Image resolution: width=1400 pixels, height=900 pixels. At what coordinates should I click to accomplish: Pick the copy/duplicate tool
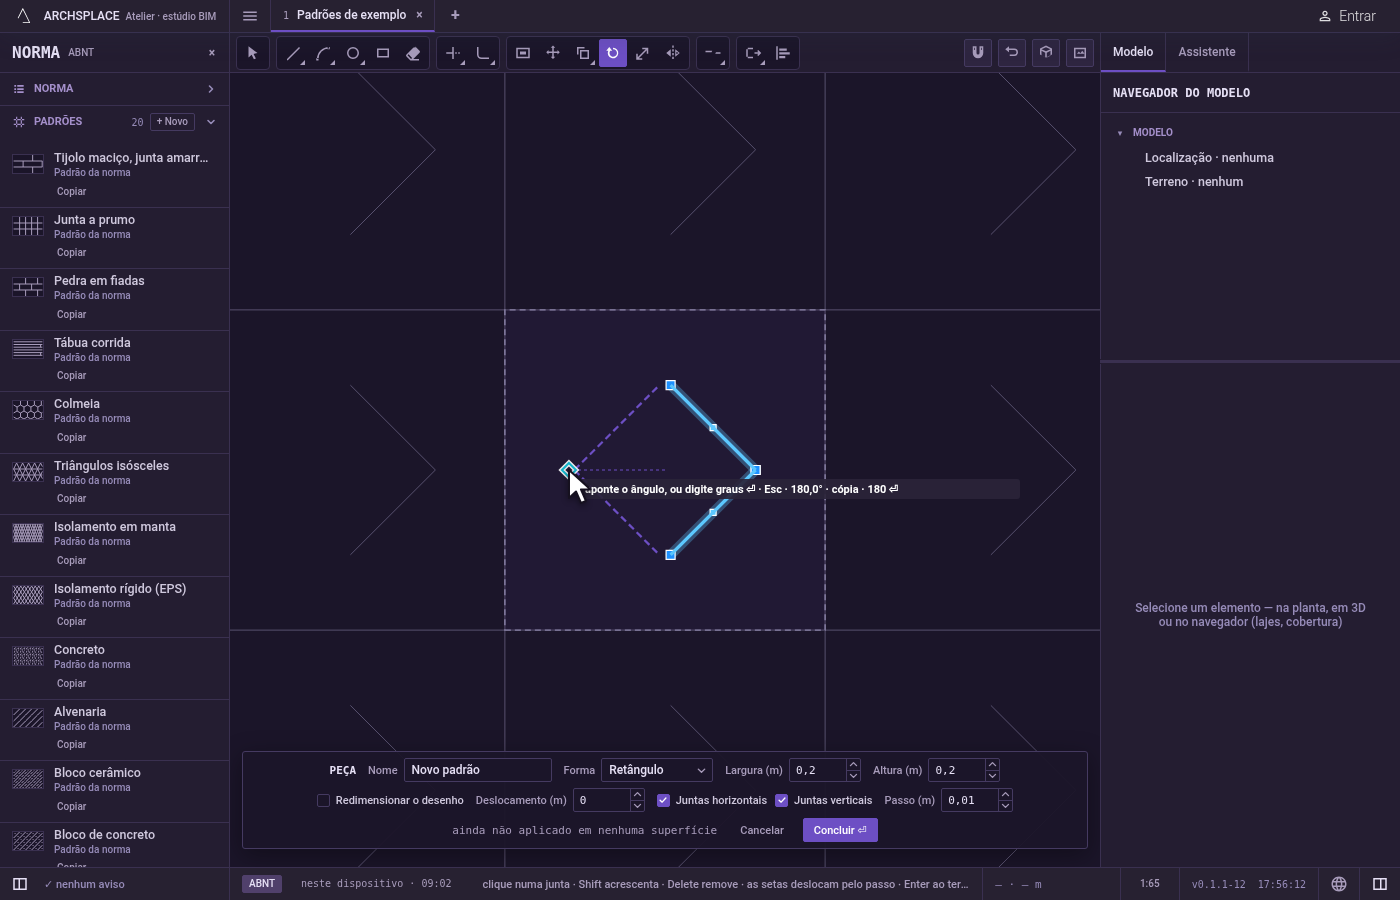(583, 53)
